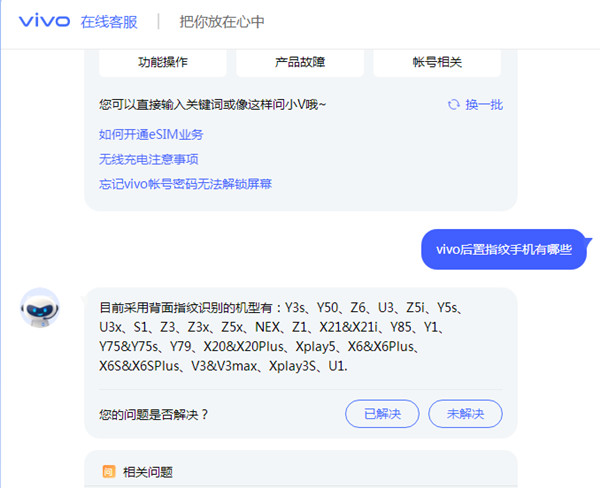Click the vivo logo in header

click(44, 21)
